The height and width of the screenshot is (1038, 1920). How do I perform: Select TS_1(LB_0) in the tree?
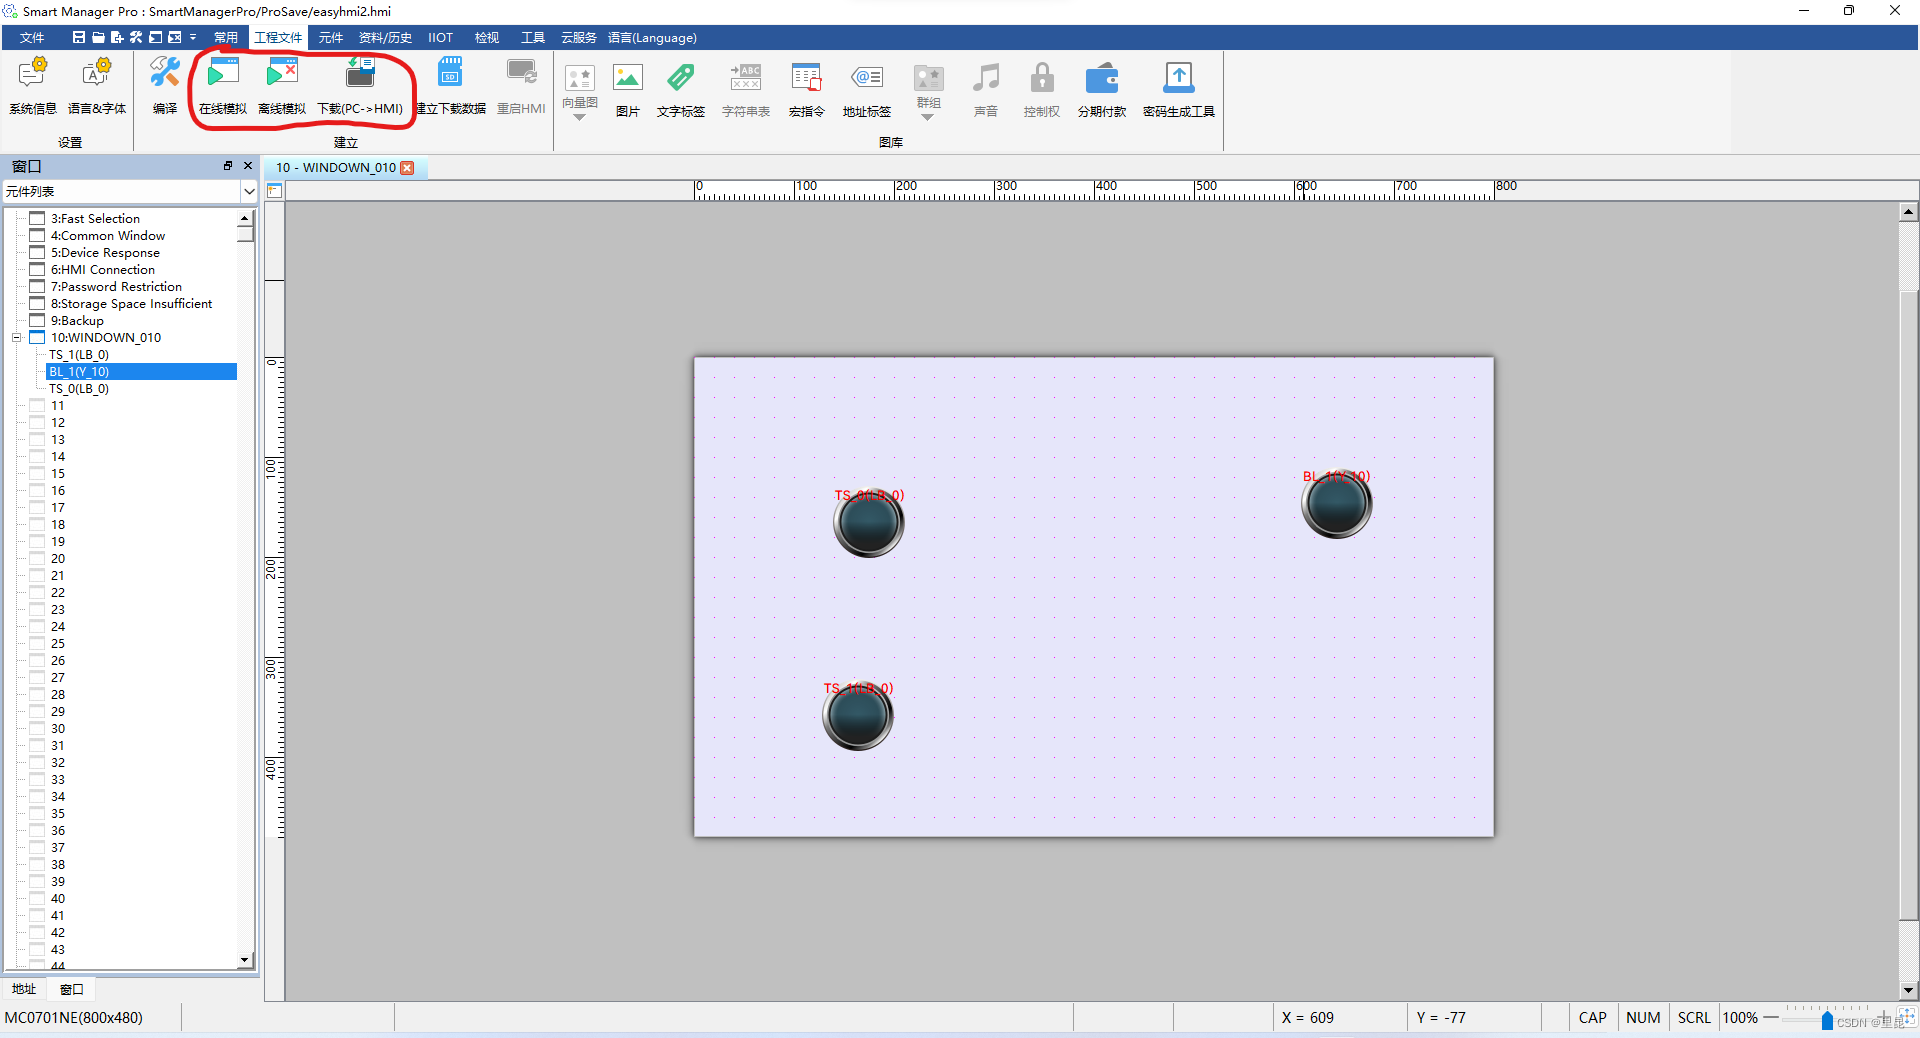79,355
